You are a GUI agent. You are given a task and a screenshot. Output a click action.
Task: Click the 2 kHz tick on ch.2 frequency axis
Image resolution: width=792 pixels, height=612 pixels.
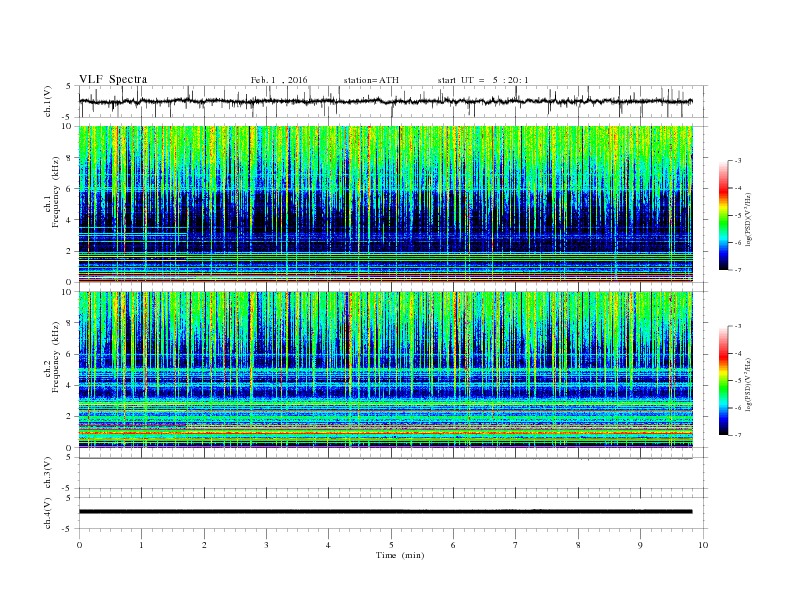click(x=69, y=417)
